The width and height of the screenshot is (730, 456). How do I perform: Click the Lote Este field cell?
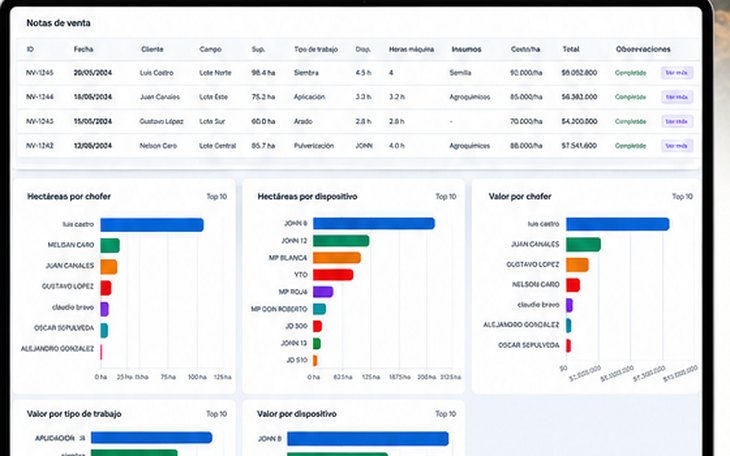coord(214,97)
